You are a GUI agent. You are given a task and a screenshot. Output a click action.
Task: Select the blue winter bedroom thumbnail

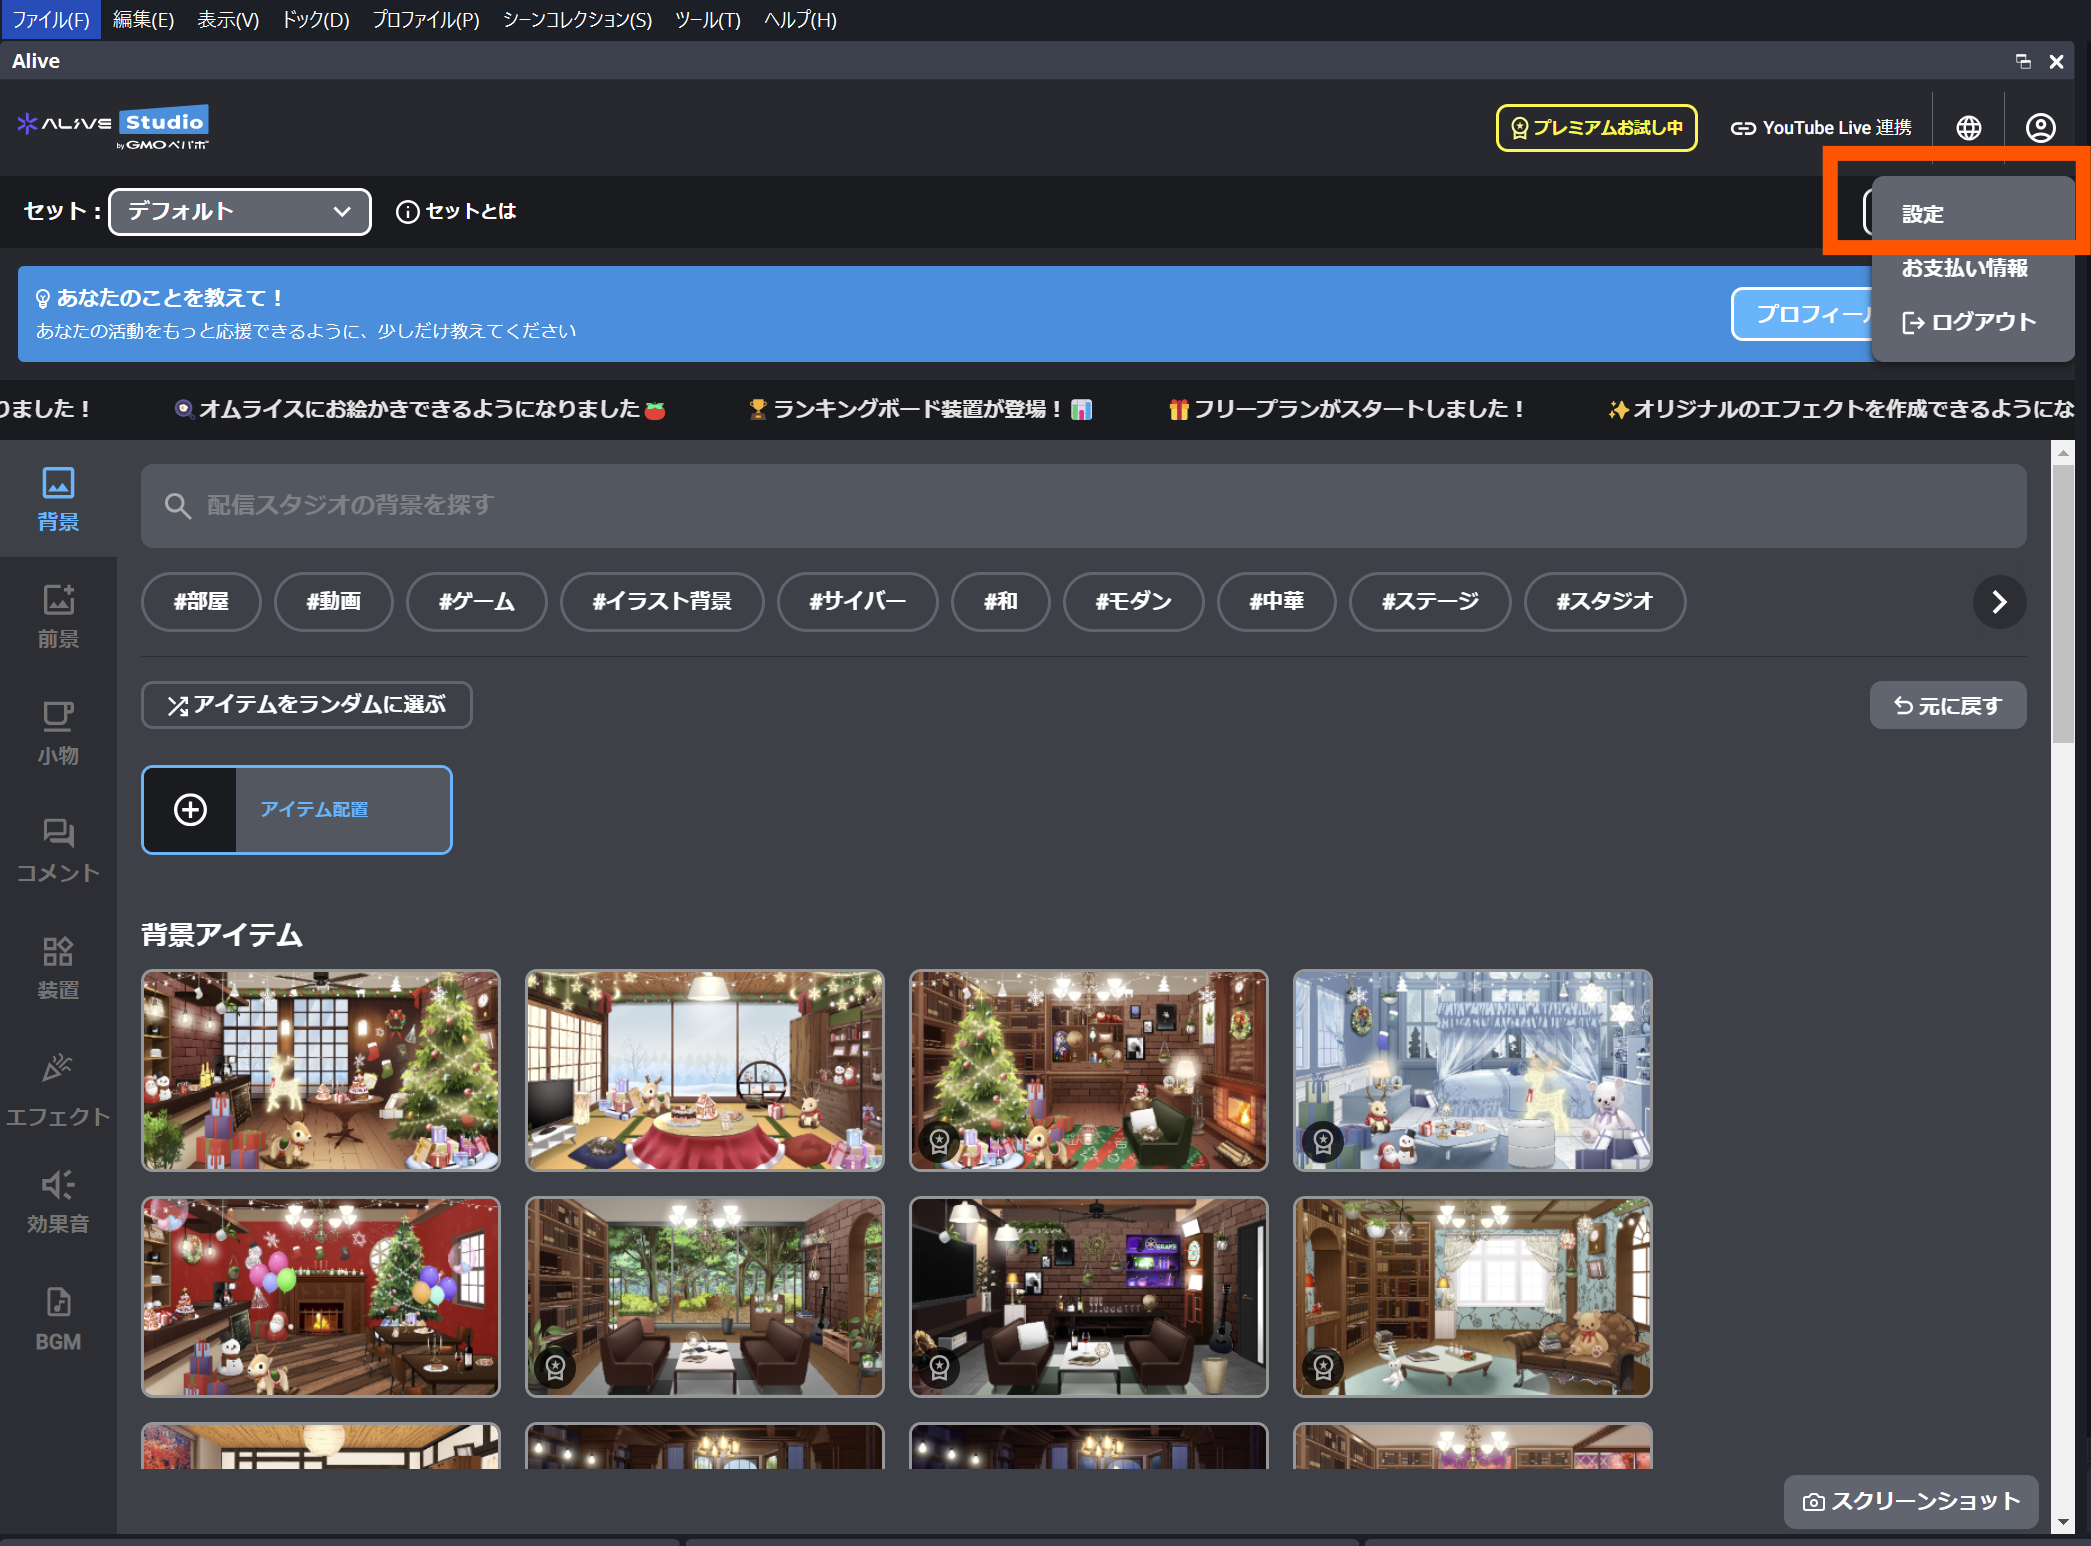click(1472, 1070)
